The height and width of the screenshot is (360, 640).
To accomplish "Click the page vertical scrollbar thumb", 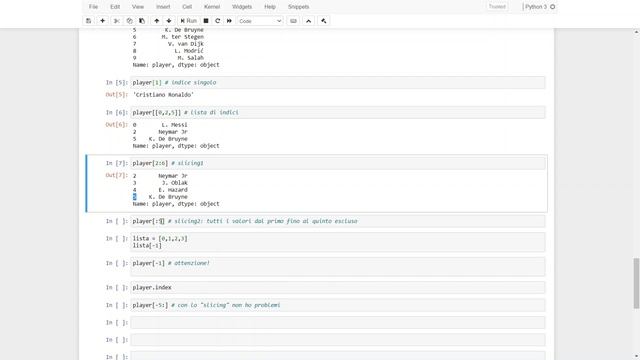I will pyautogui.click(x=636, y=283).
